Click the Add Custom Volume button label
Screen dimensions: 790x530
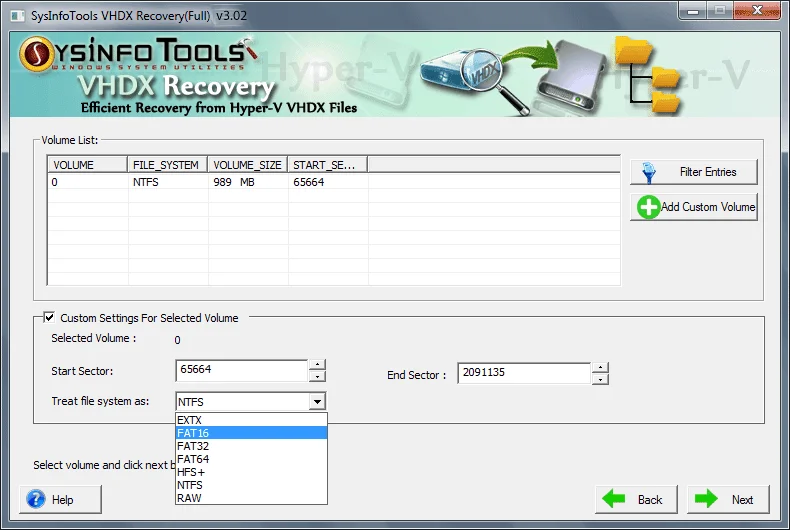[x=708, y=207]
